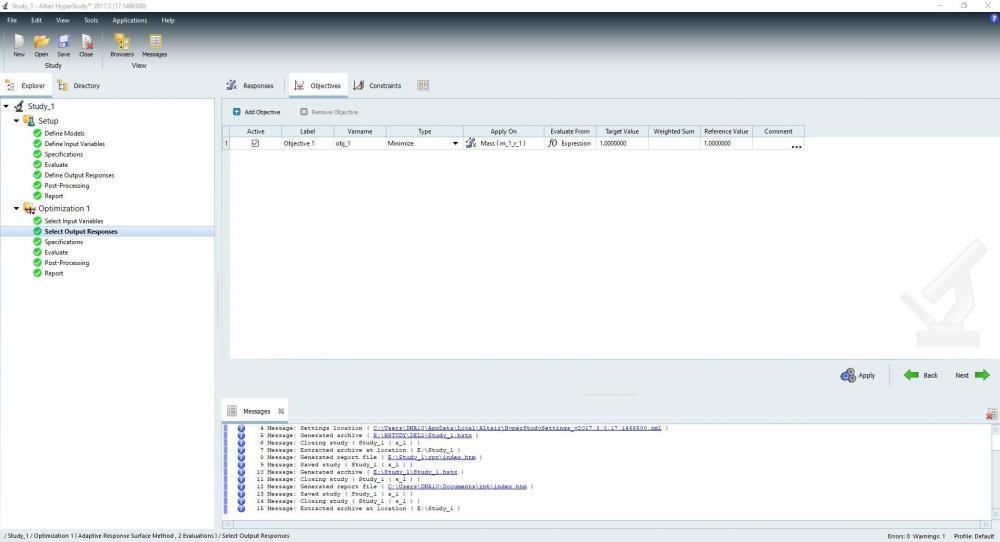Select Report under Optimization 1
The image size is (1000, 542).
54,273
